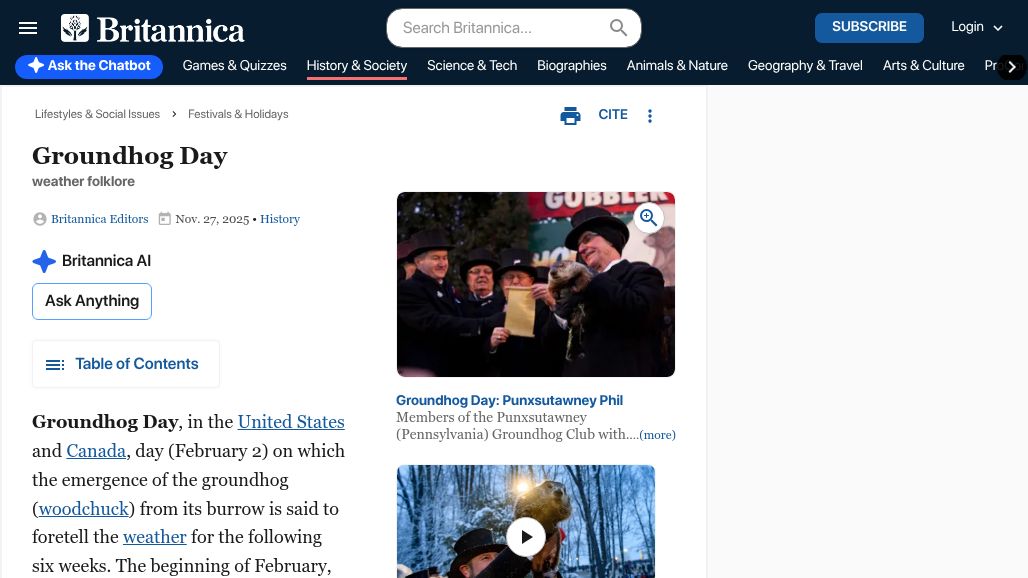
Task: Click the Britannica AI sparkle icon
Action: [44, 261]
